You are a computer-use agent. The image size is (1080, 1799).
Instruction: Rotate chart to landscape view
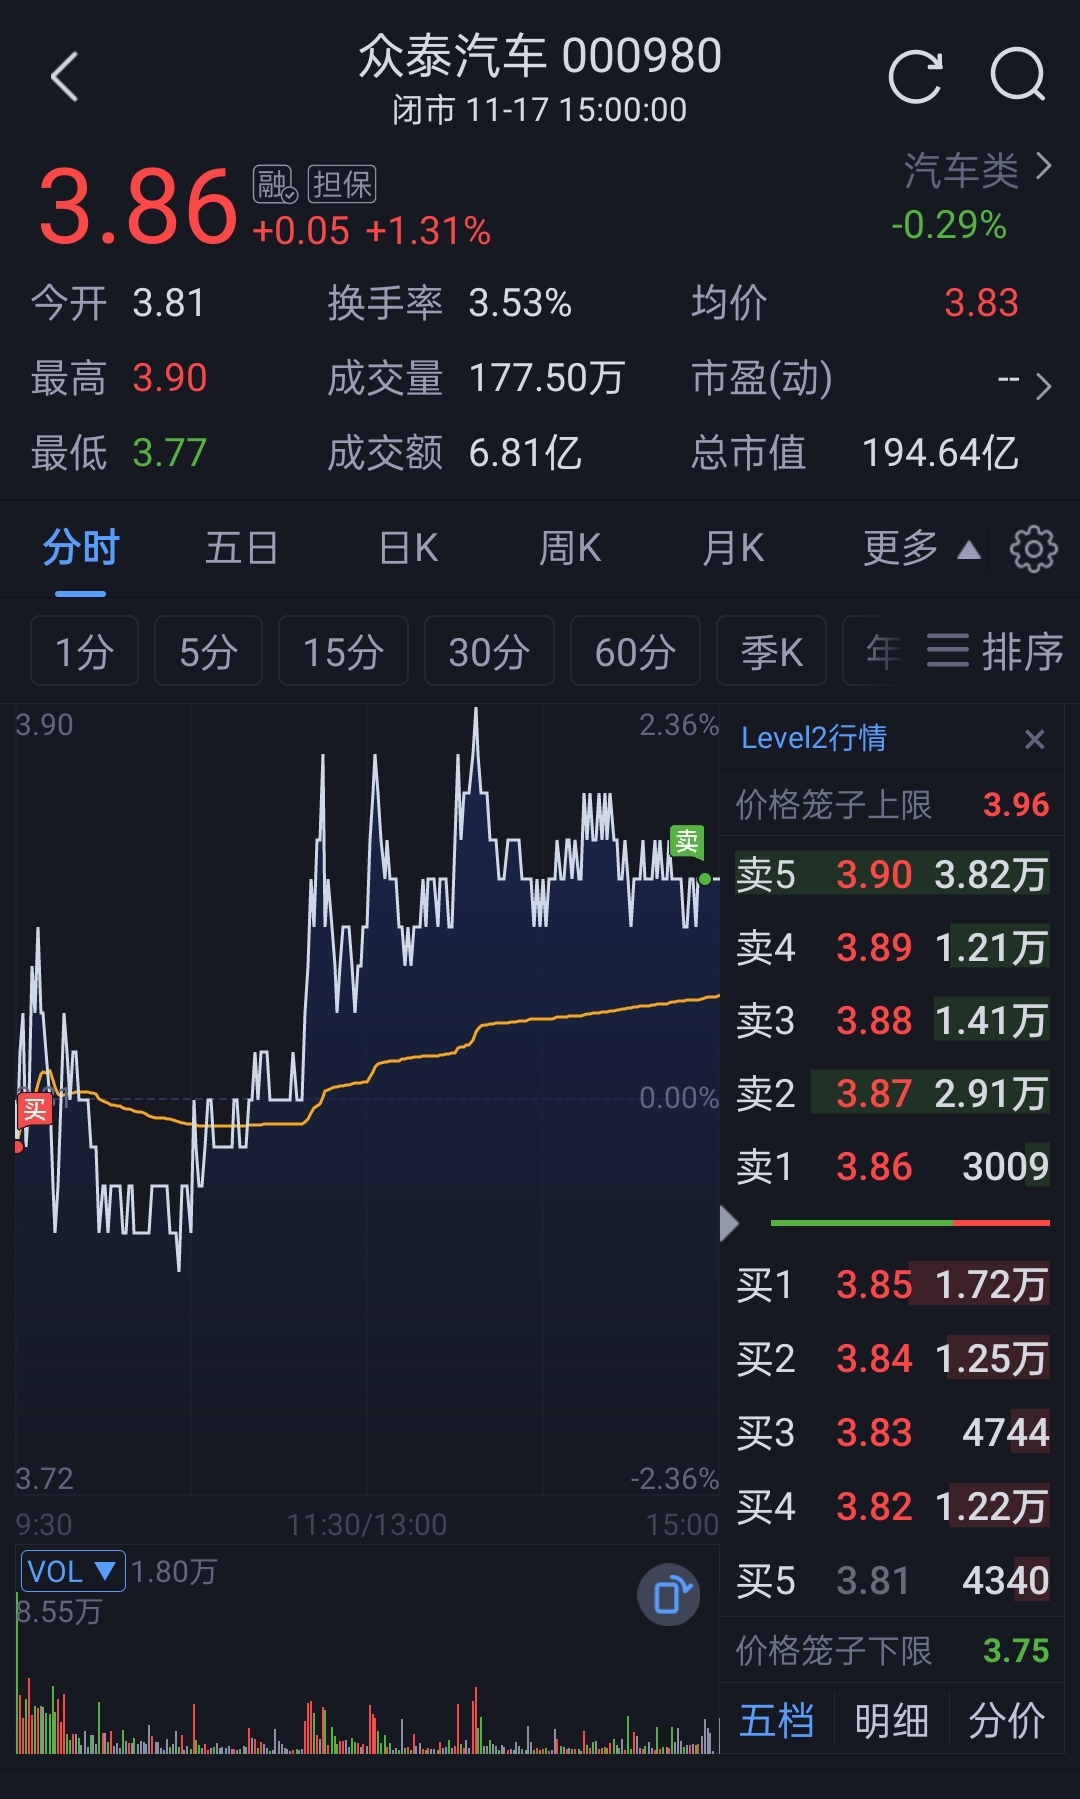click(x=669, y=1594)
